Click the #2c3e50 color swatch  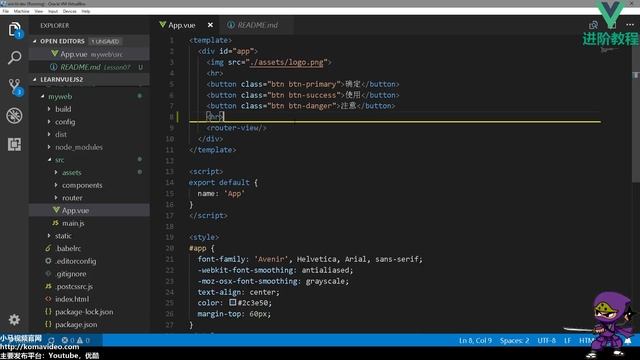pos(232,302)
